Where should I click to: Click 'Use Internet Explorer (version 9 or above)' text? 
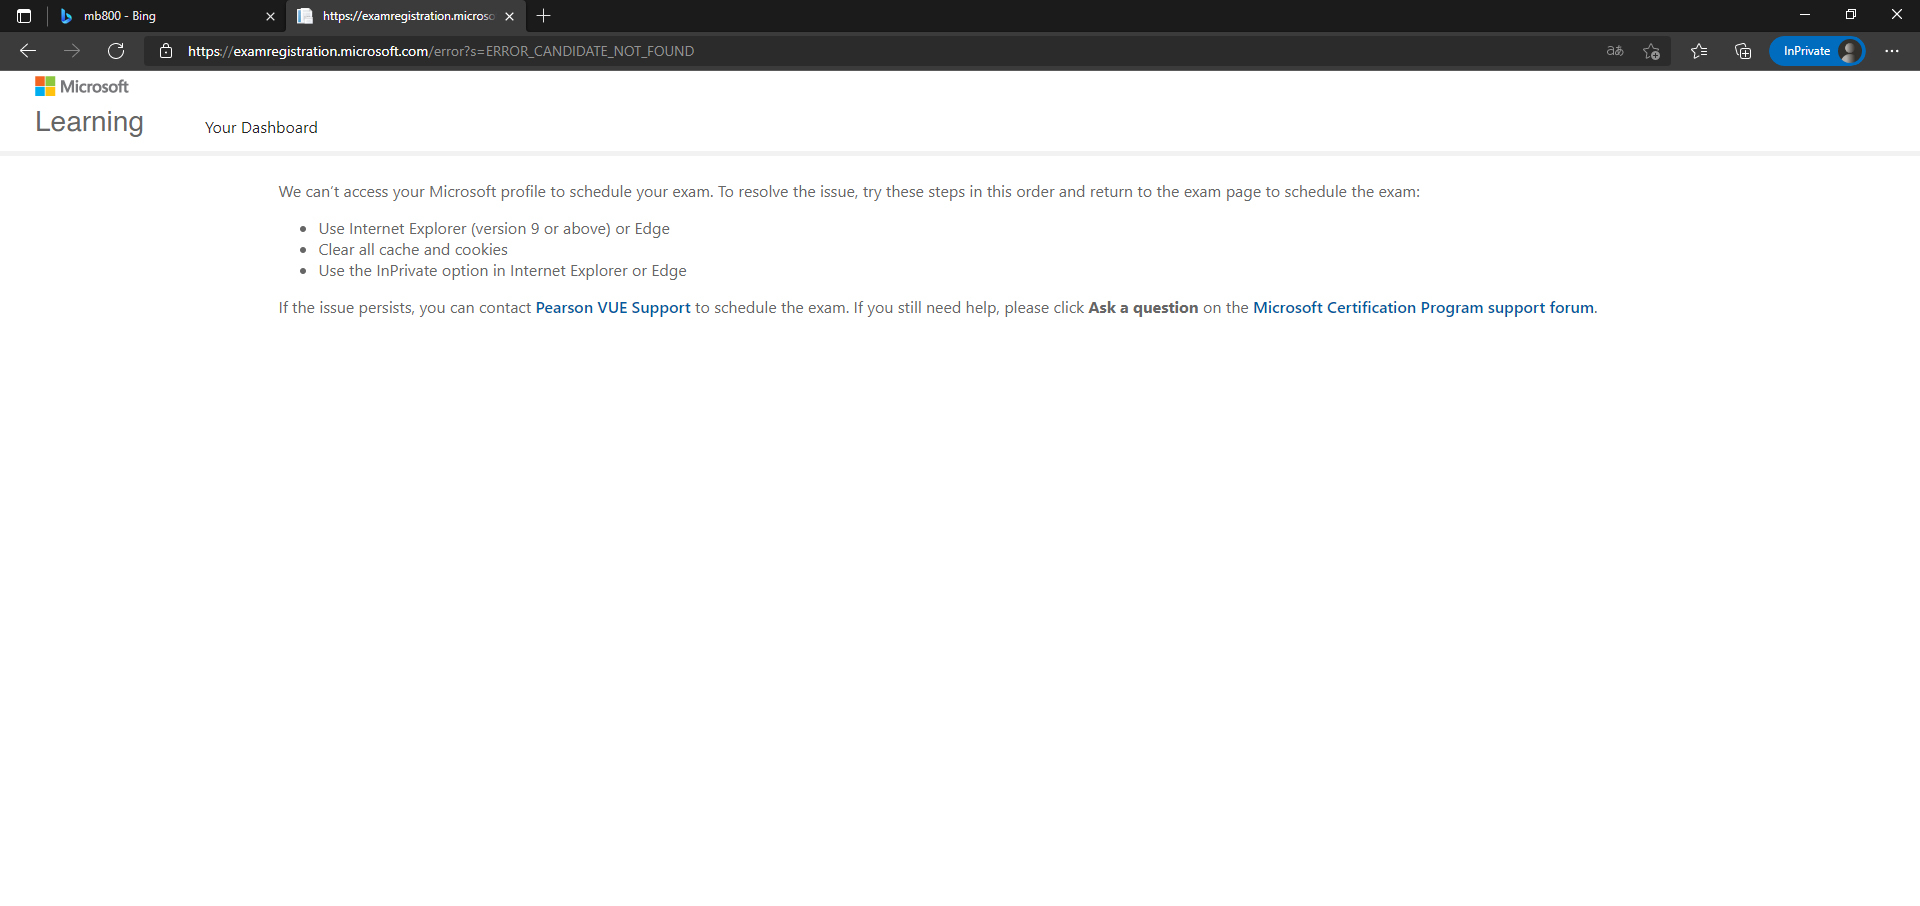(x=494, y=229)
